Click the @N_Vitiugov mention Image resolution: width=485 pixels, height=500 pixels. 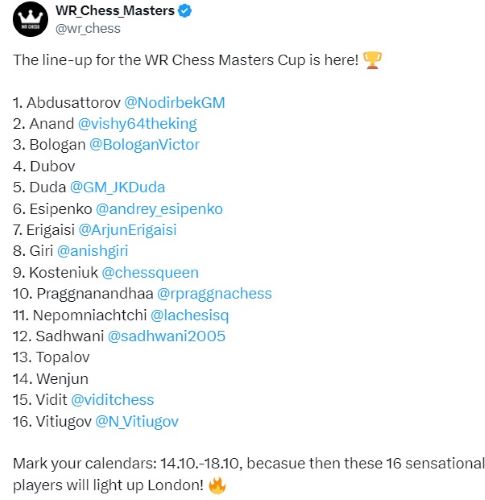coord(137,421)
